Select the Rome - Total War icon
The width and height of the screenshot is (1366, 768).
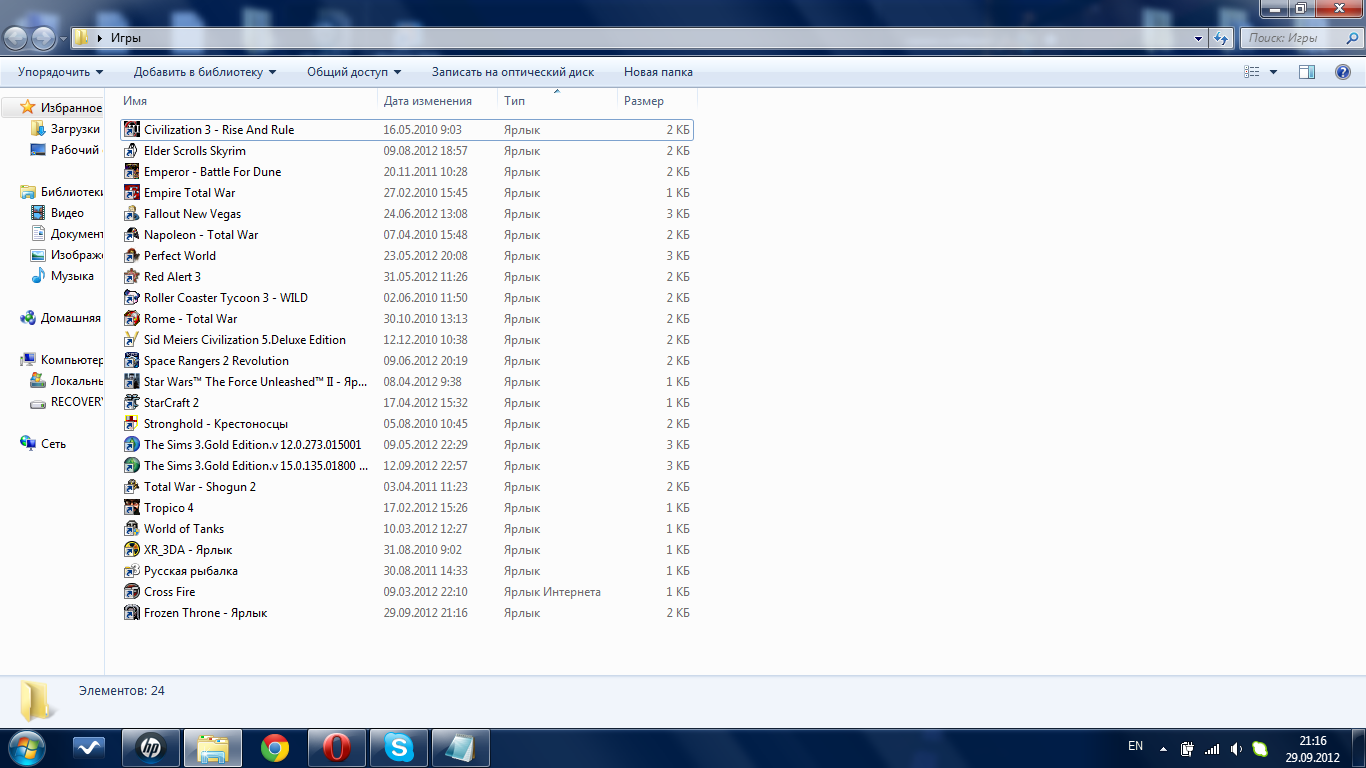pyautogui.click(x=131, y=319)
